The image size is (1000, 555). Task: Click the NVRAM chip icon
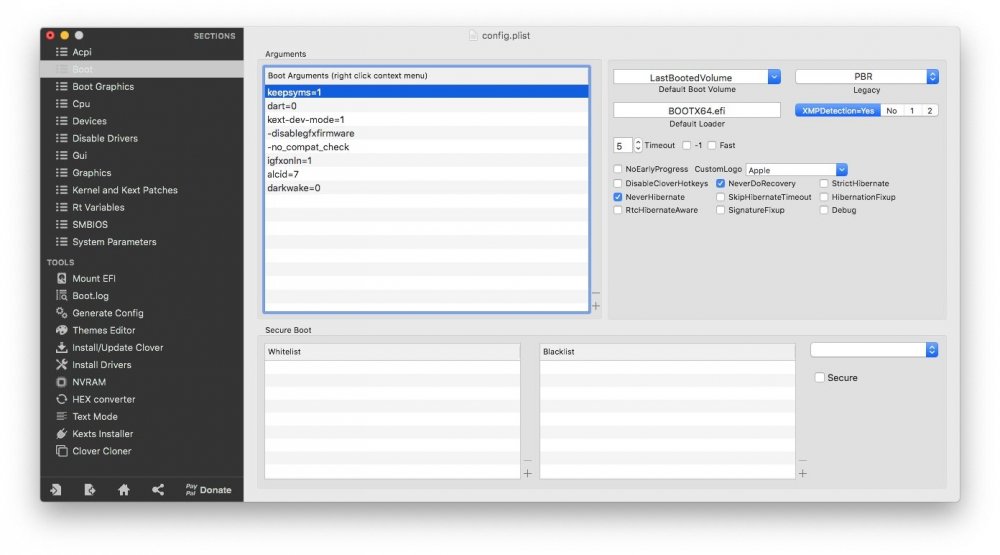click(x=61, y=381)
